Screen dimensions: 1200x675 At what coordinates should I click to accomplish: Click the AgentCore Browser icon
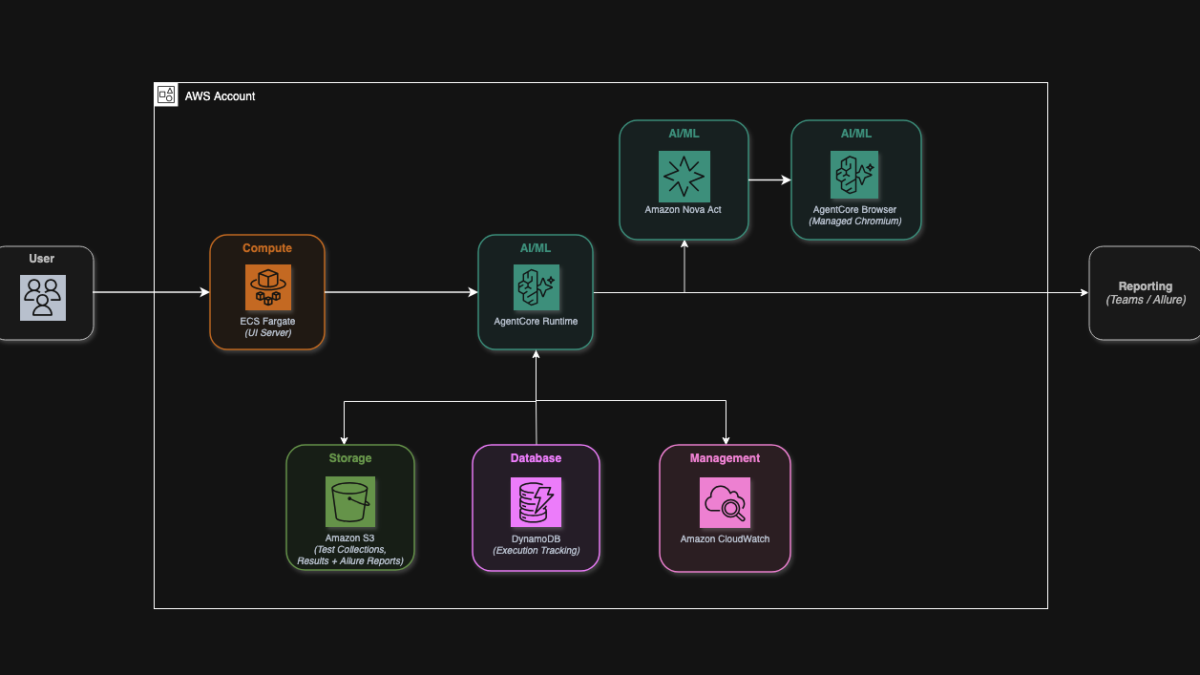(x=855, y=175)
